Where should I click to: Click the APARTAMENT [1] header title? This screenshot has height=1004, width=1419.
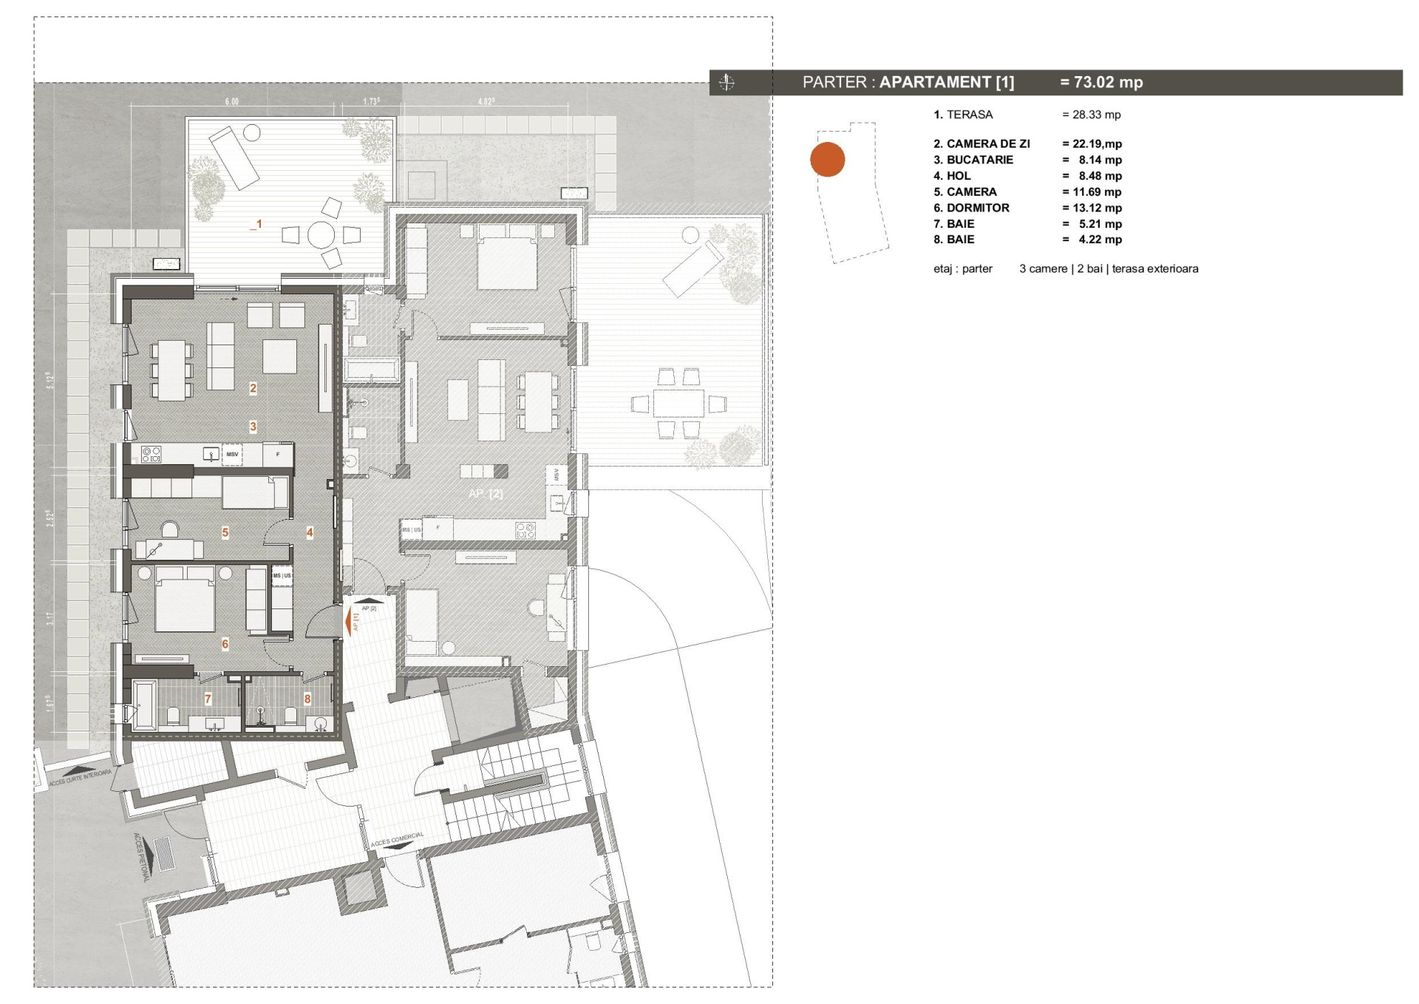tap(946, 83)
